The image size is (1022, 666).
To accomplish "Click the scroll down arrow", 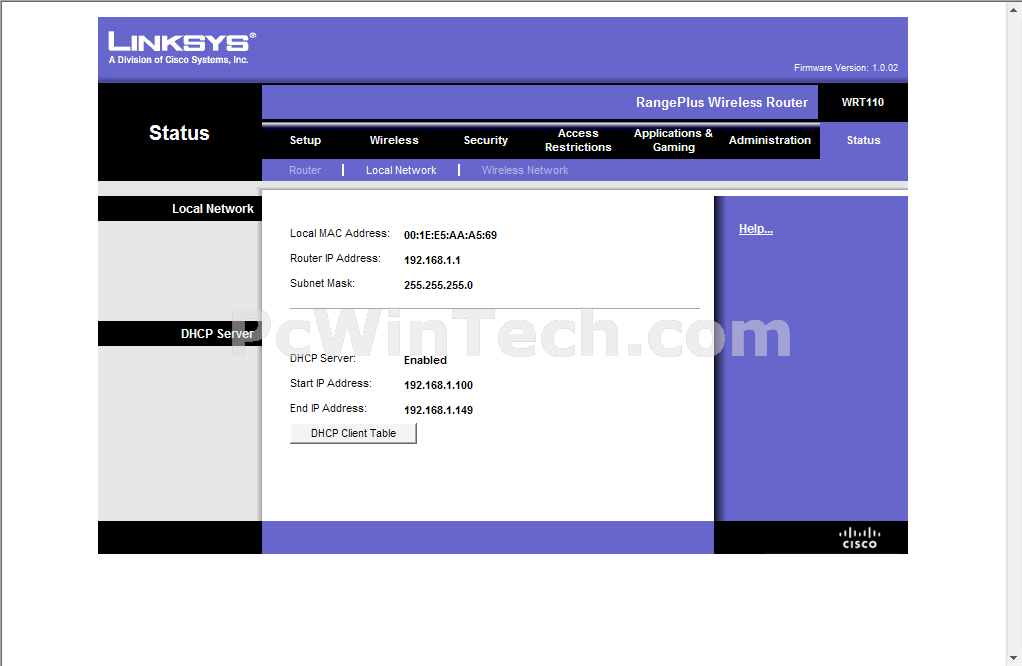I will pos(1014,658).
